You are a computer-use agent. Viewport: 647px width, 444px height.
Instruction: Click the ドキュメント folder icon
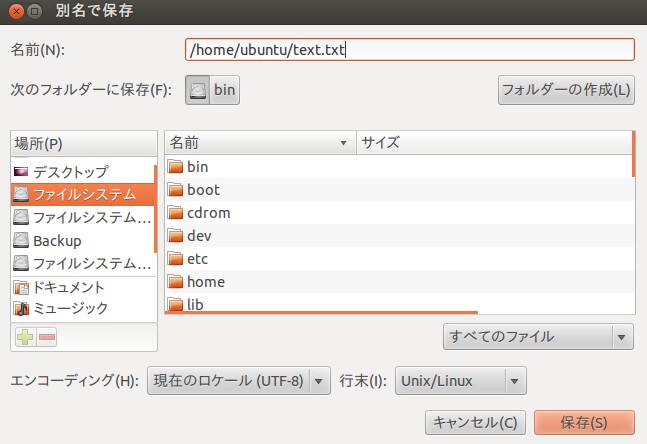21,287
